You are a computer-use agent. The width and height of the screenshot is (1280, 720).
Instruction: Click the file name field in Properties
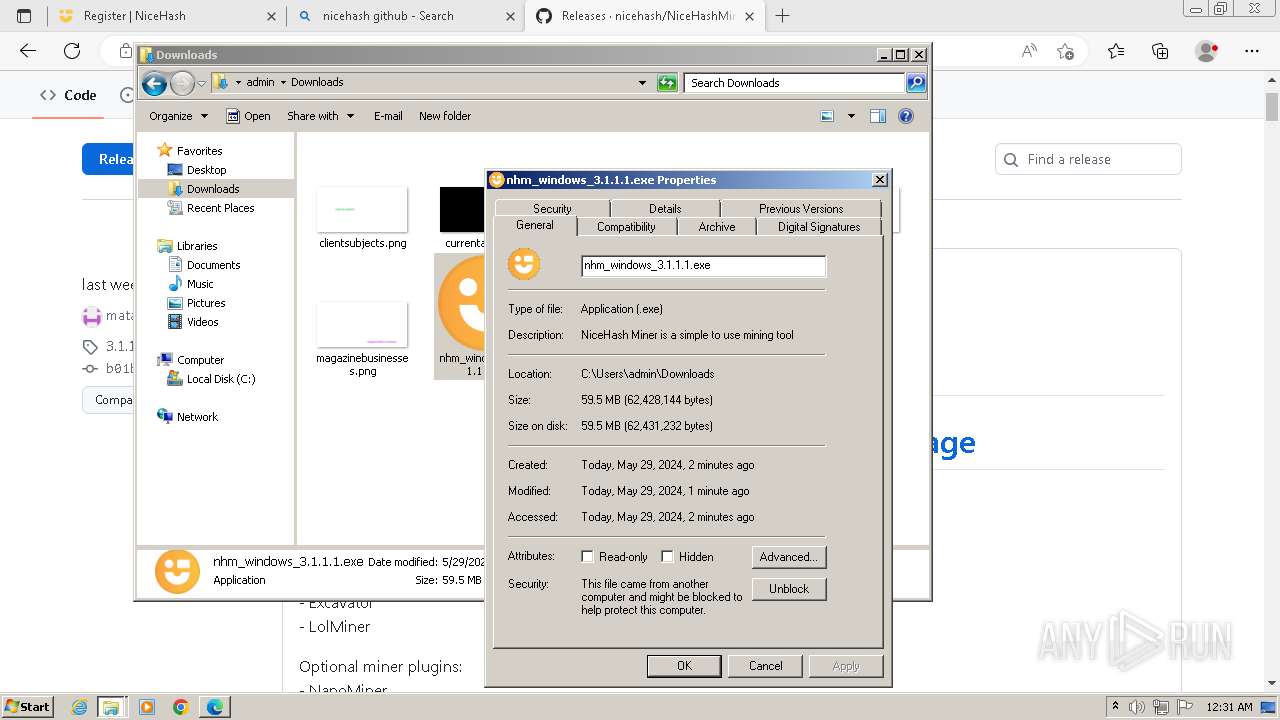click(704, 265)
